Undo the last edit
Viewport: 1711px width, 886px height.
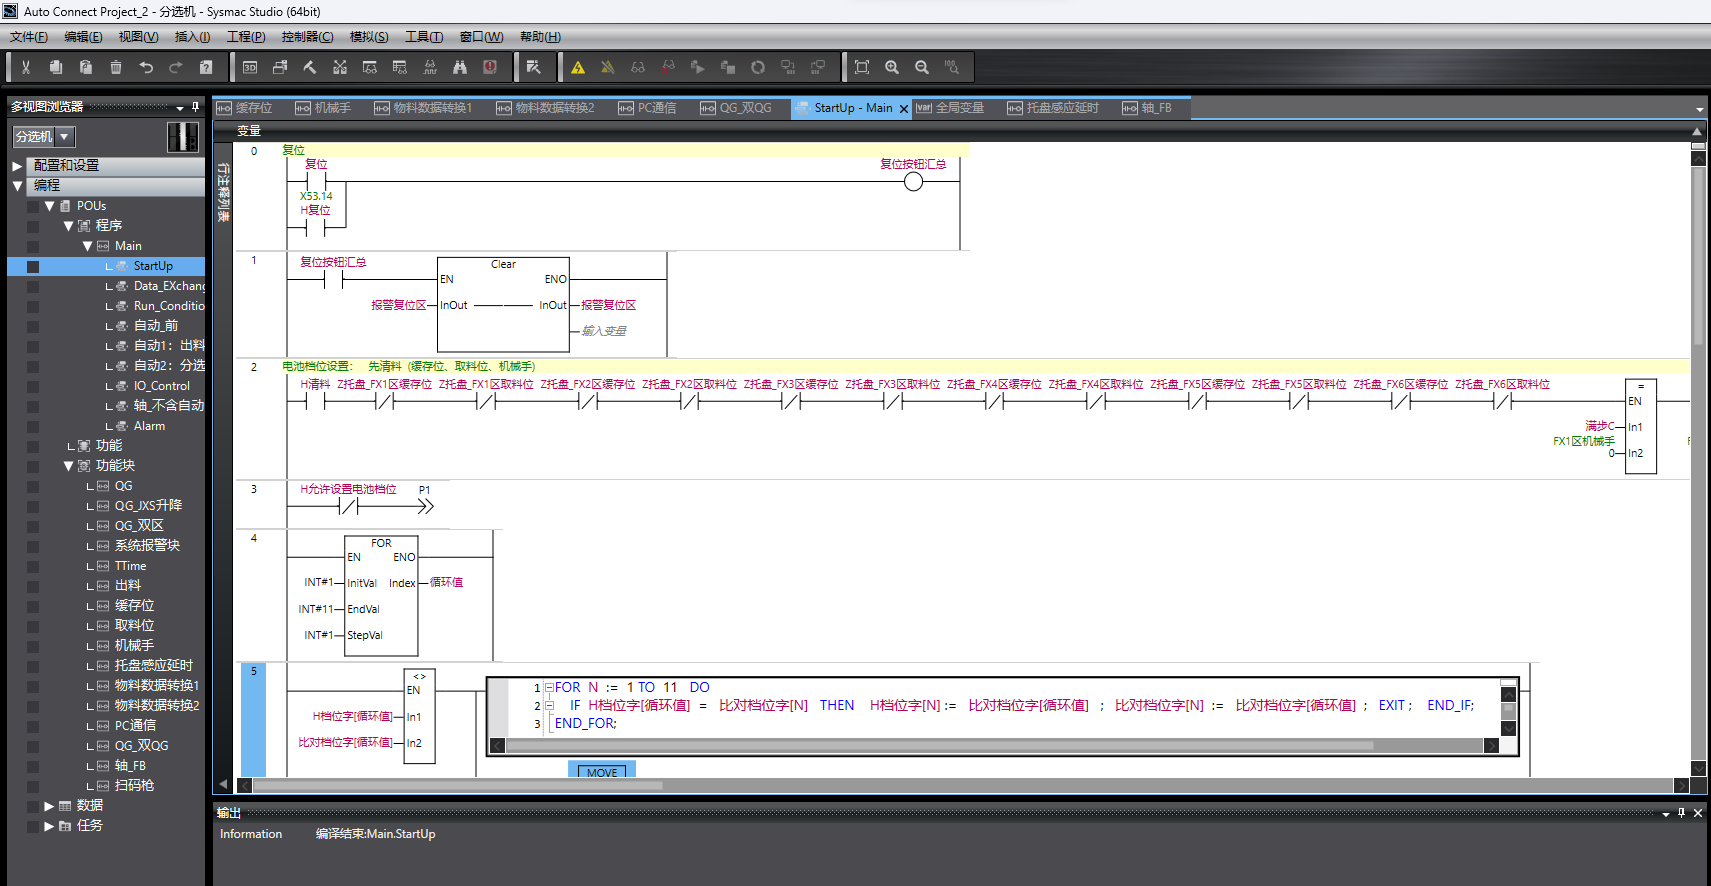(x=146, y=67)
